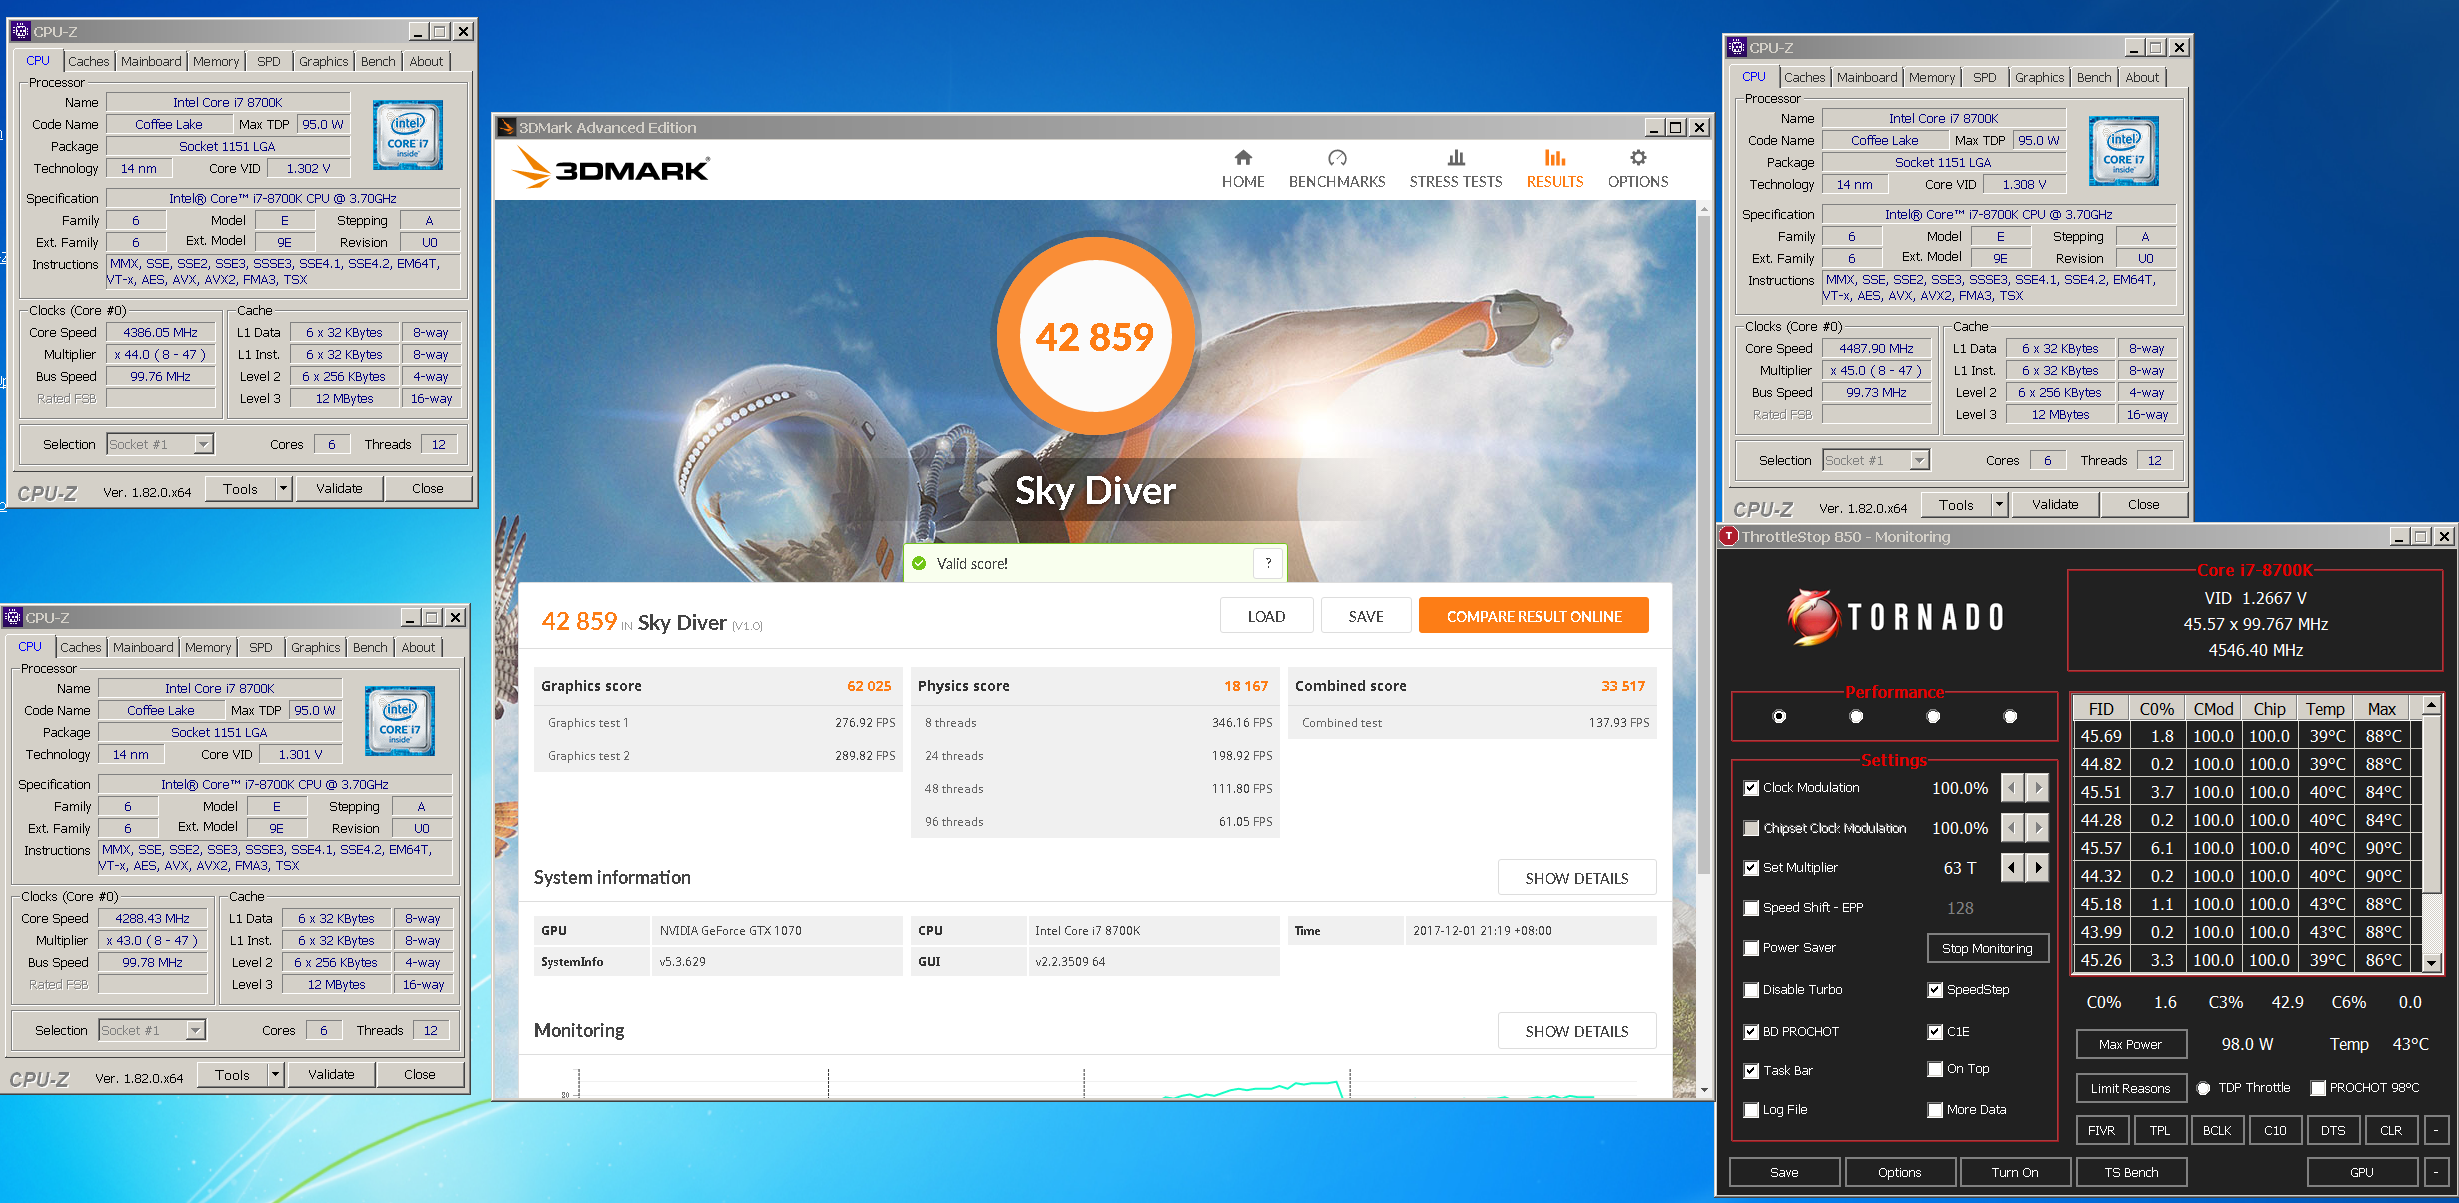The width and height of the screenshot is (2459, 1203).
Task: Click Save button in 3DMark results
Action: [1366, 616]
